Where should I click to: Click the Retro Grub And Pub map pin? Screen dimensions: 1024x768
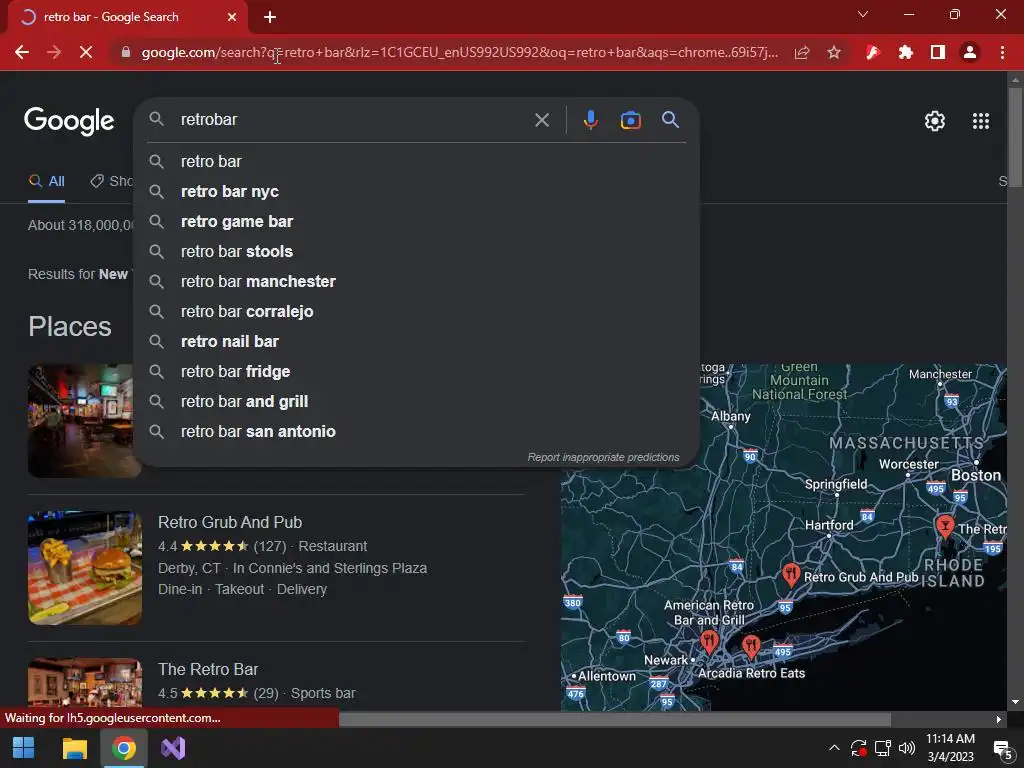791,574
